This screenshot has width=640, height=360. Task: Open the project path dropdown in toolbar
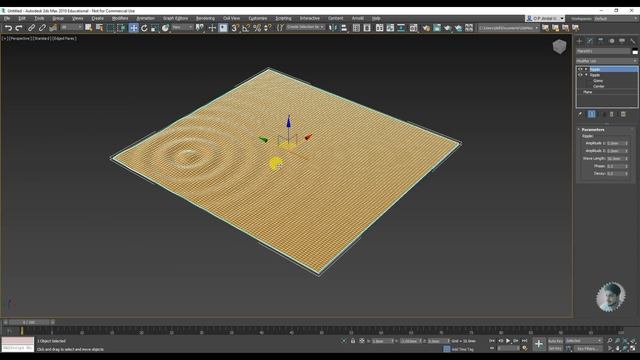click(509, 28)
